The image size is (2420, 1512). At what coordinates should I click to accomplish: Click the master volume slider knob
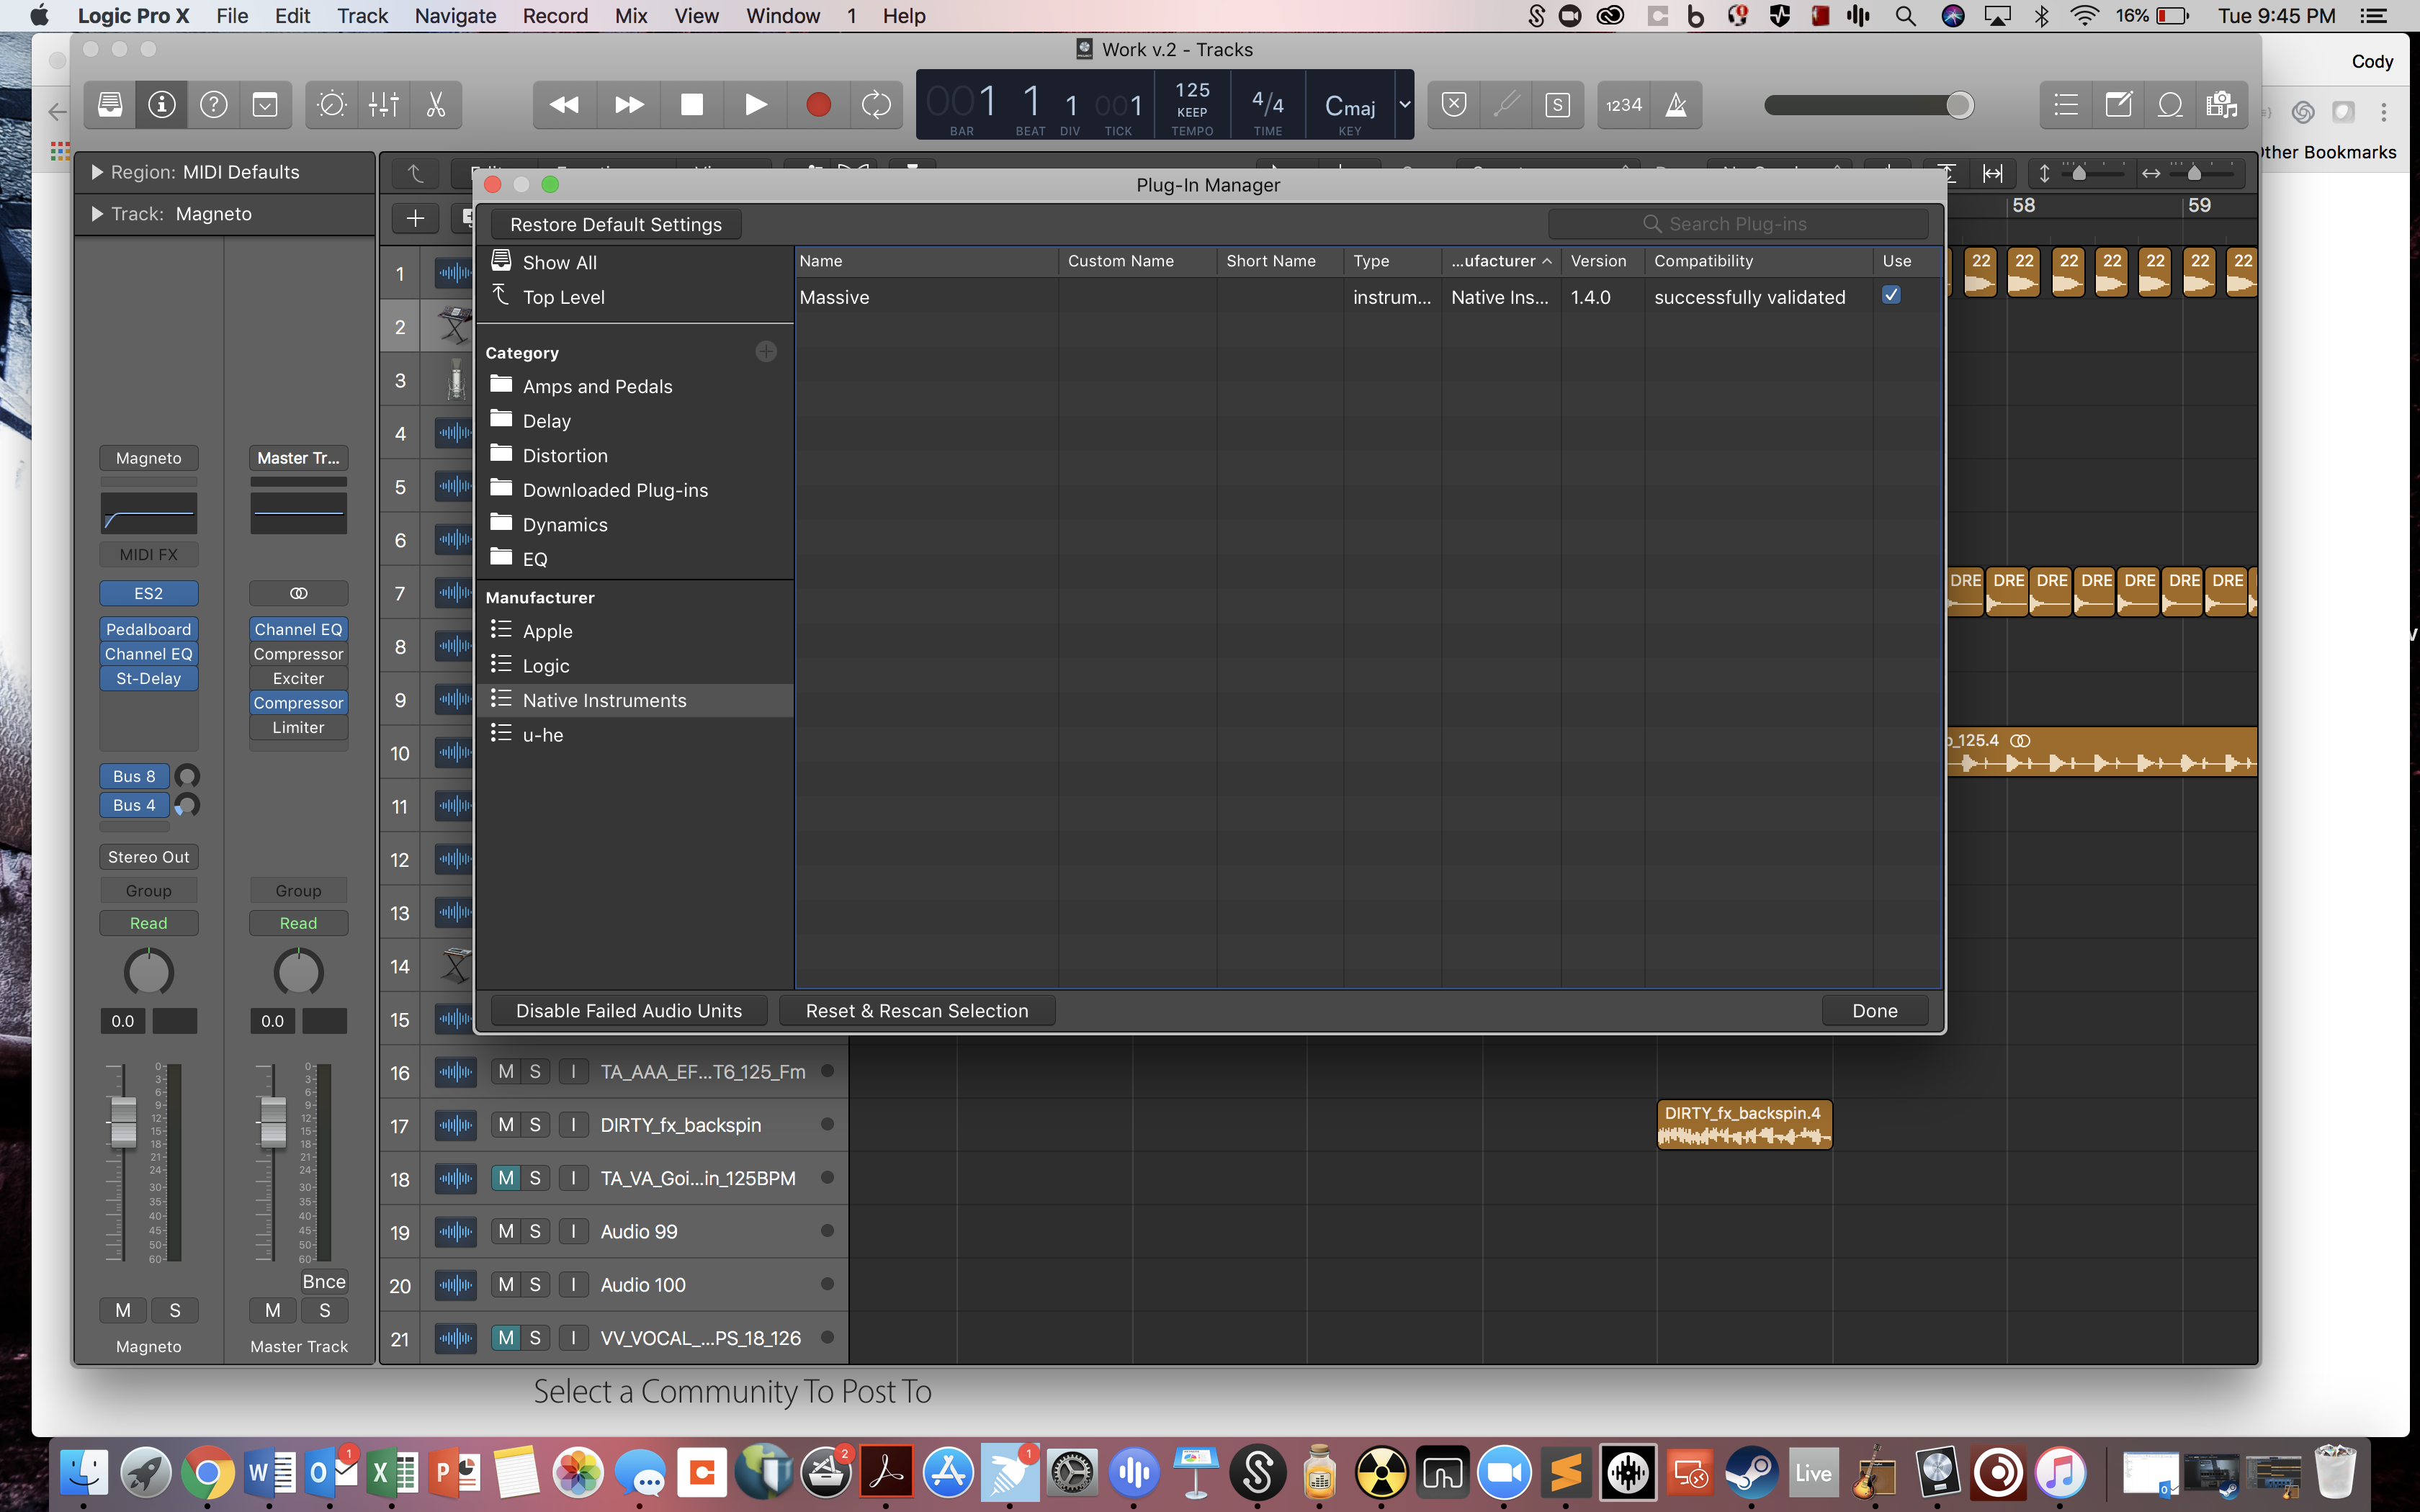pos(1959,104)
